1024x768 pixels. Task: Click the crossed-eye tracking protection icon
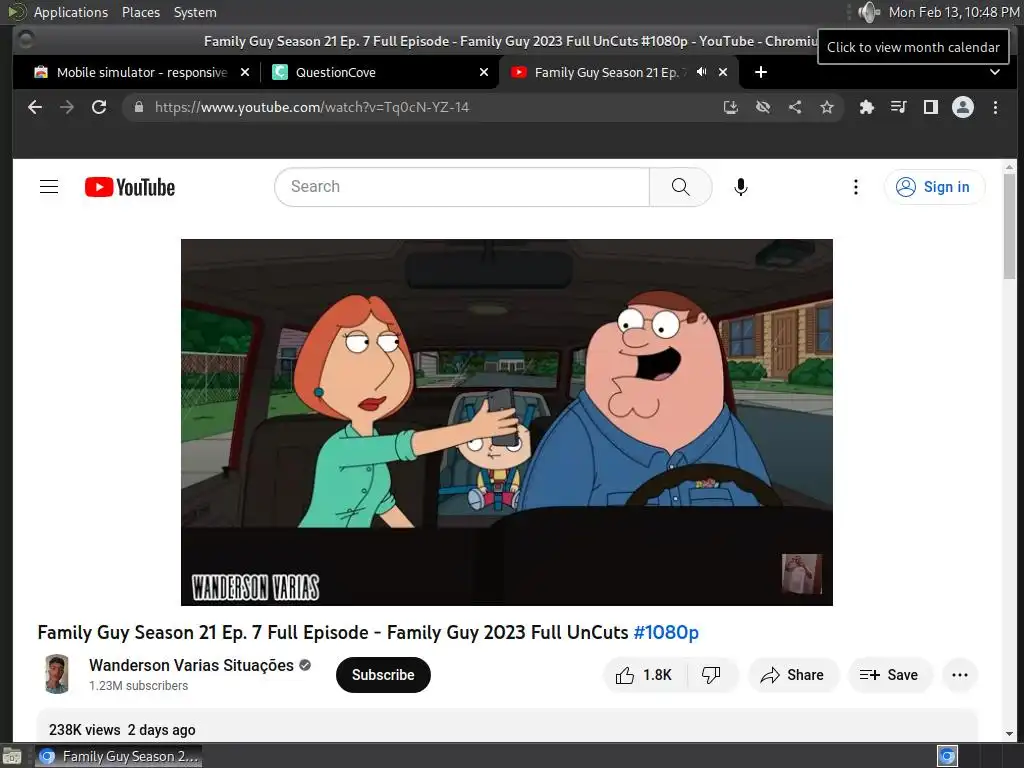pos(763,107)
